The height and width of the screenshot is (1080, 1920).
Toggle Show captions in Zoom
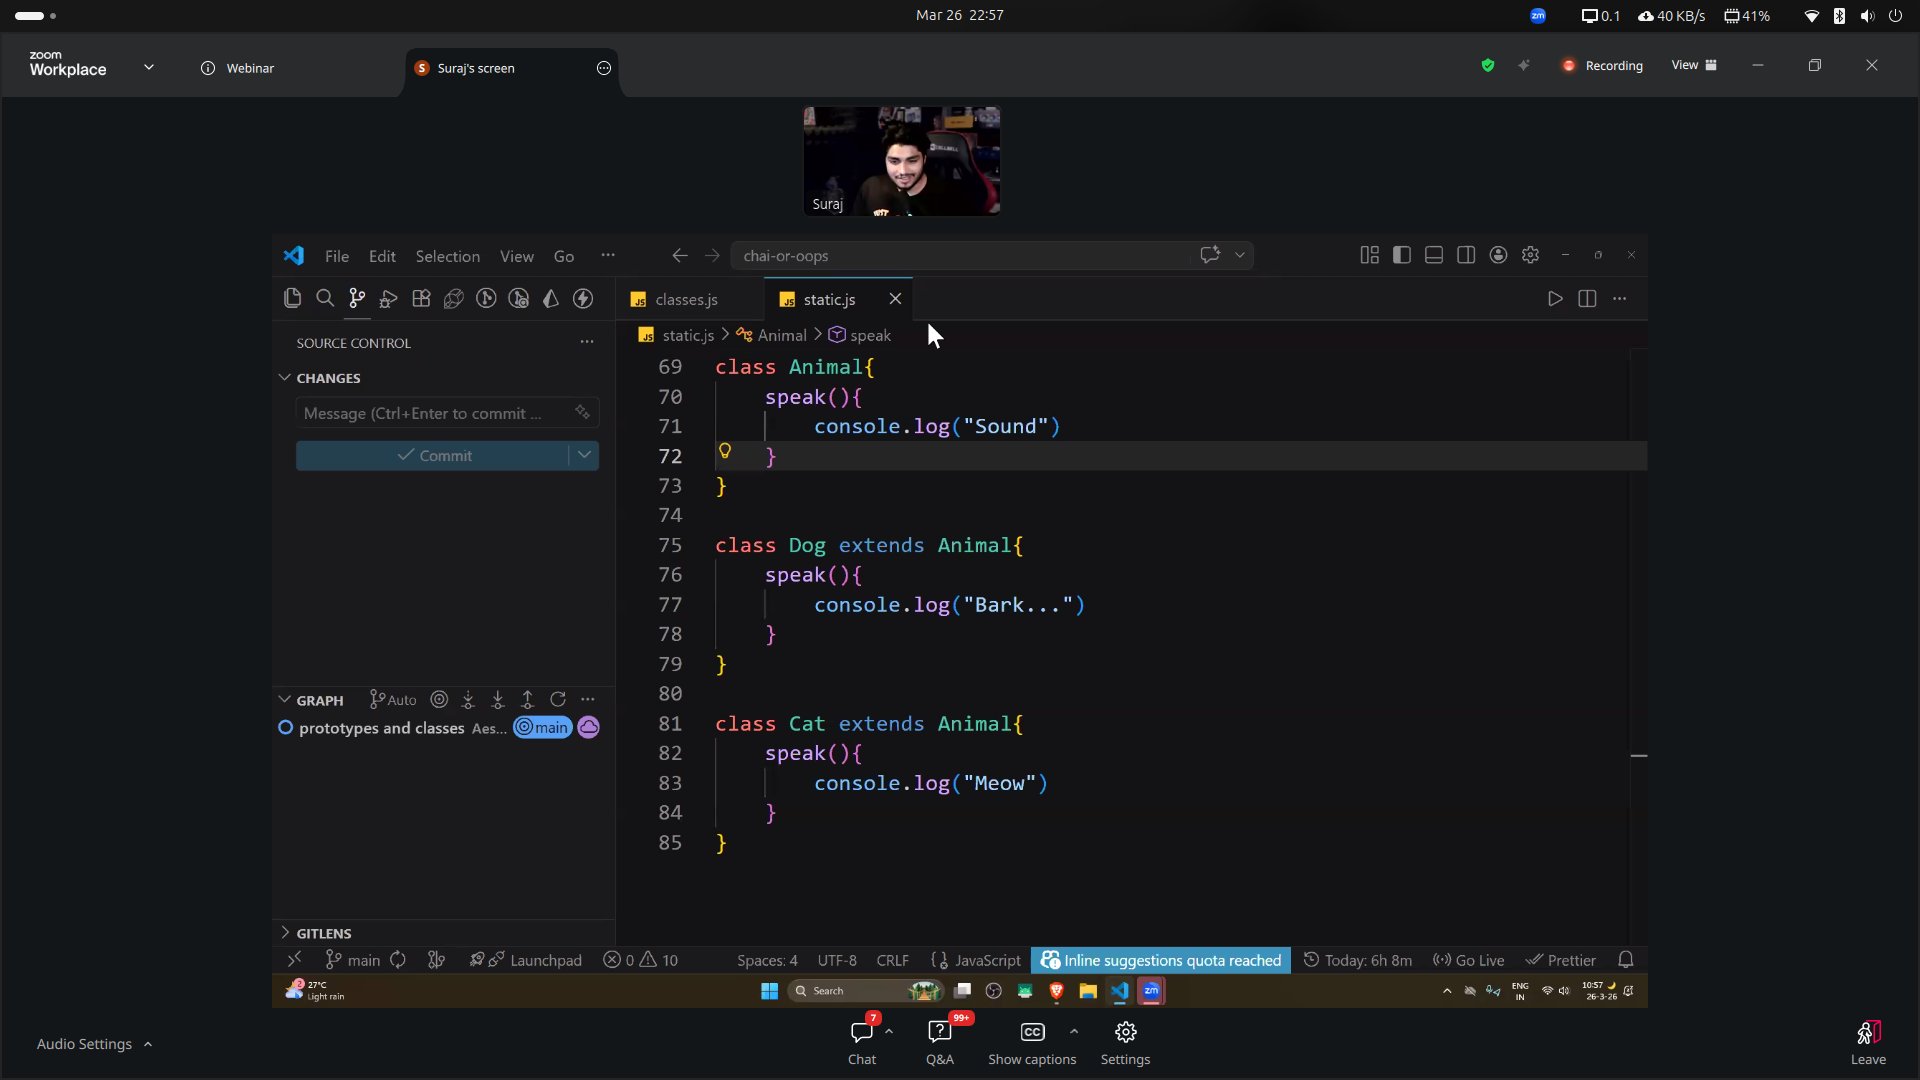1032,1041
